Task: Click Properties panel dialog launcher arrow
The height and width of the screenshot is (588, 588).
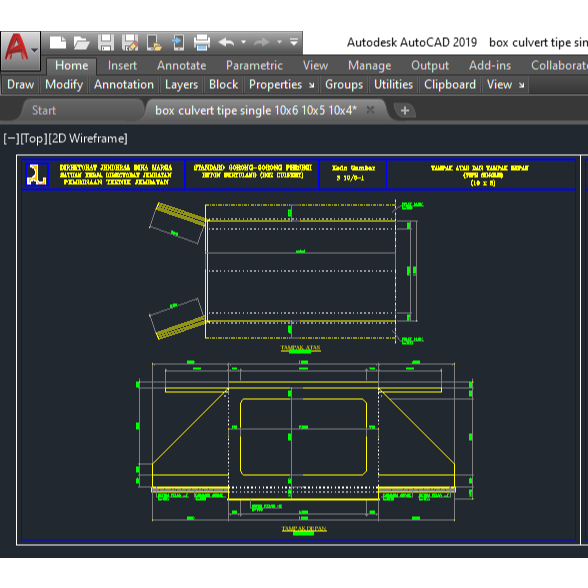Action: (312, 86)
